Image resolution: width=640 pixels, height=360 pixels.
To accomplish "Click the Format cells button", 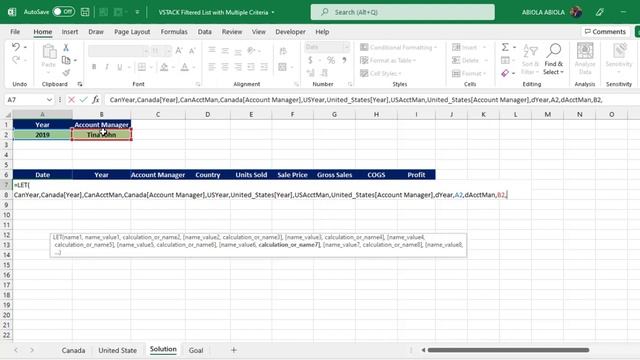I will pyautogui.click(x=469, y=73).
